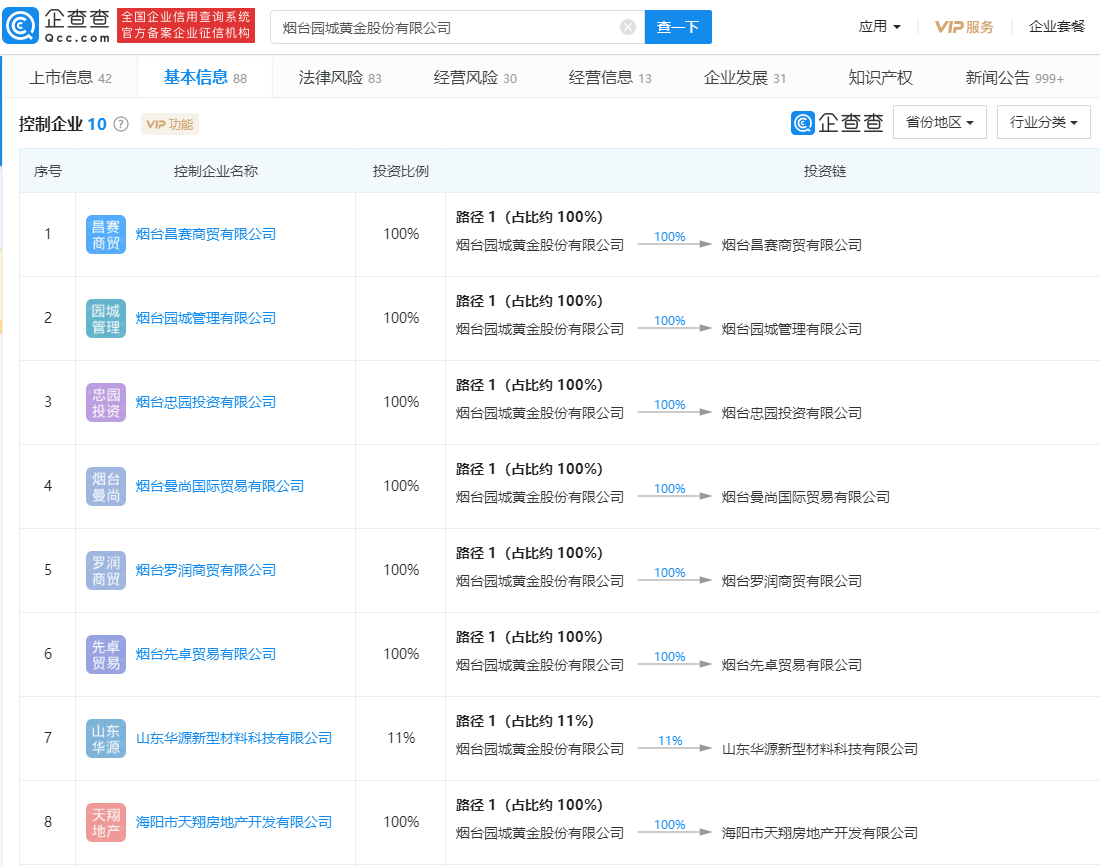Image resolution: width=1100 pixels, height=867 pixels.
Task: Click the 100% arrow label in 昌赛商贸 chain
Action: (669, 237)
